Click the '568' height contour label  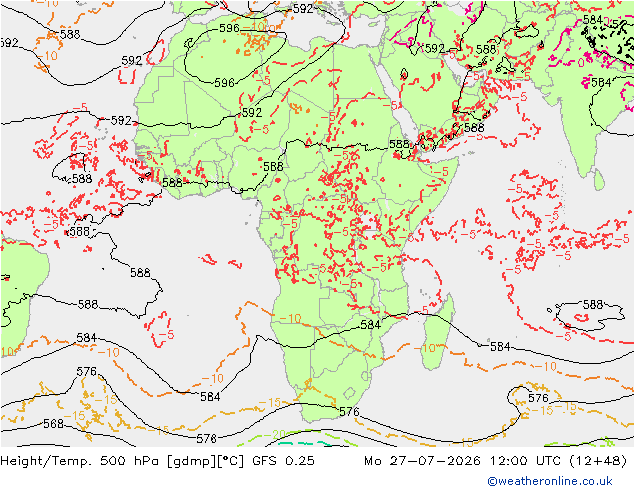[53, 423]
